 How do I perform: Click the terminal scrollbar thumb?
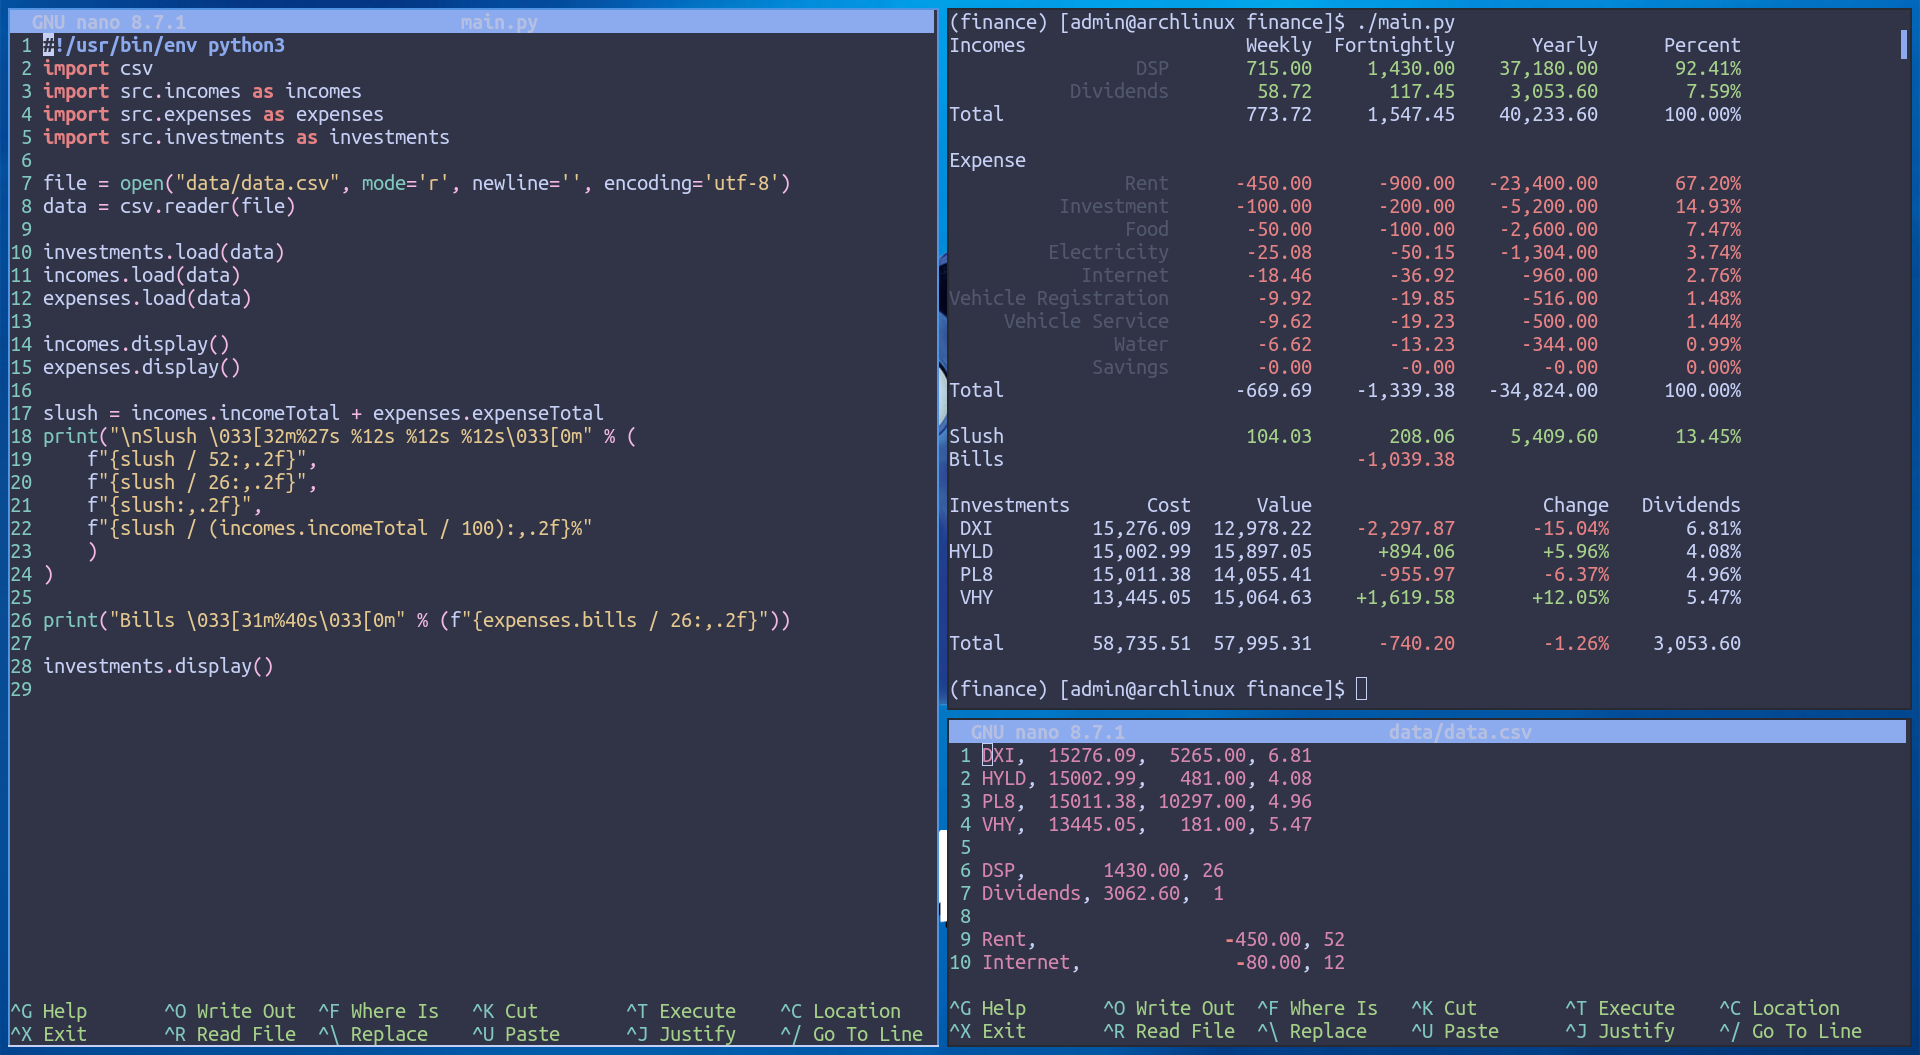1903,44
